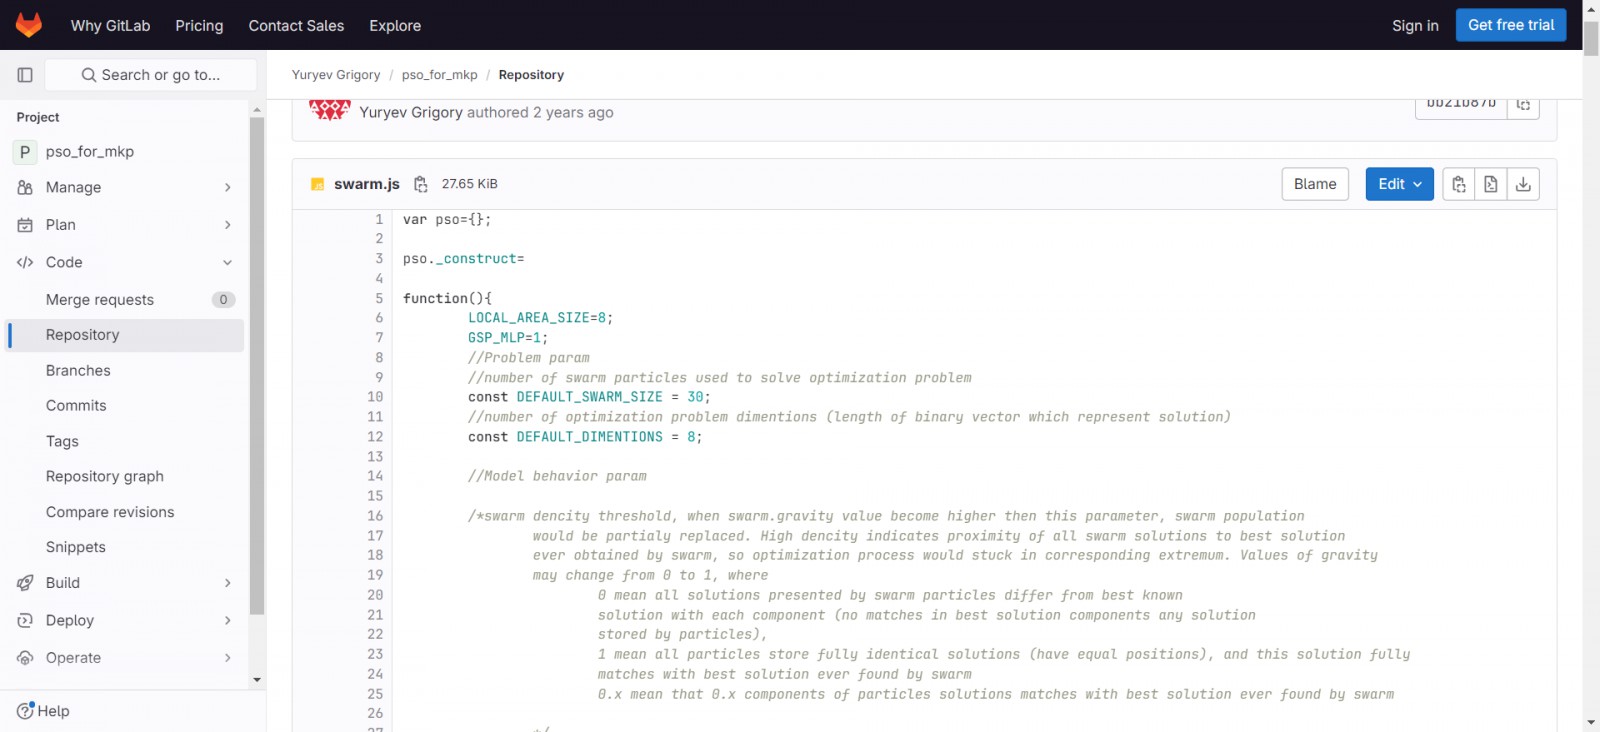The height and width of the screenshot is (732, 1600).
Task: Click the sidebar vertical scrollbar
Action: pyautogui.click(x=257, y=365)
